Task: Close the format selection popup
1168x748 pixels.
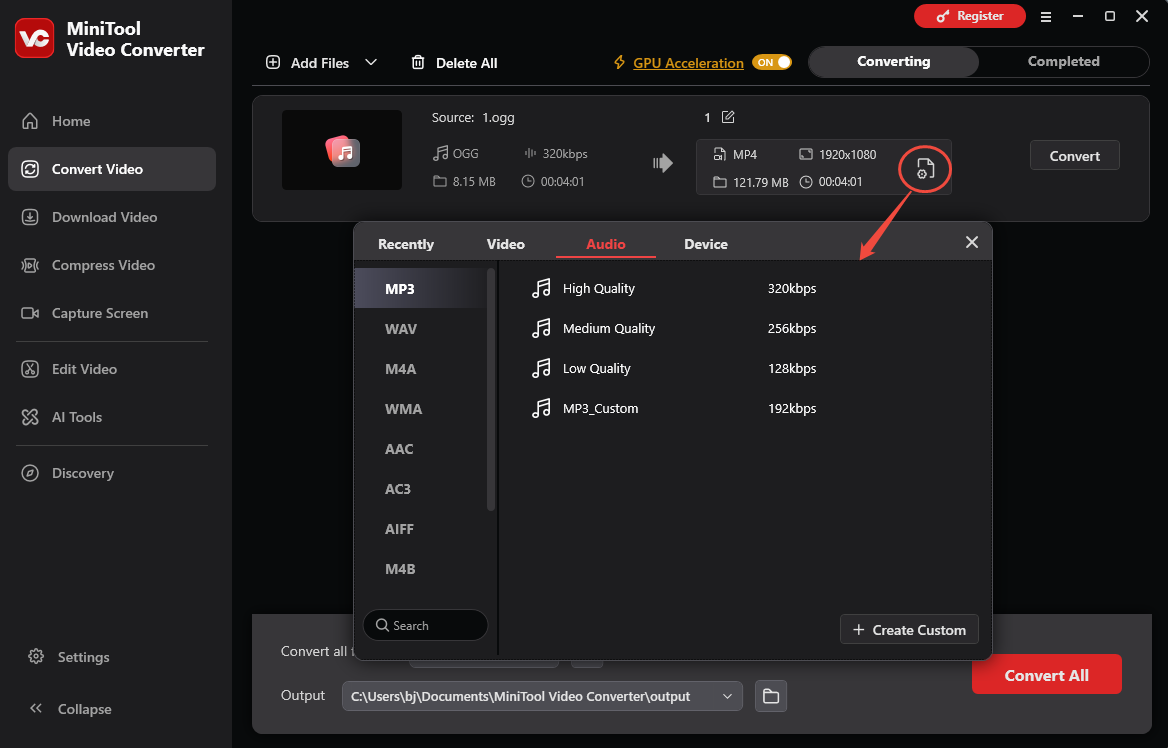Action: [x=971, y=242]
